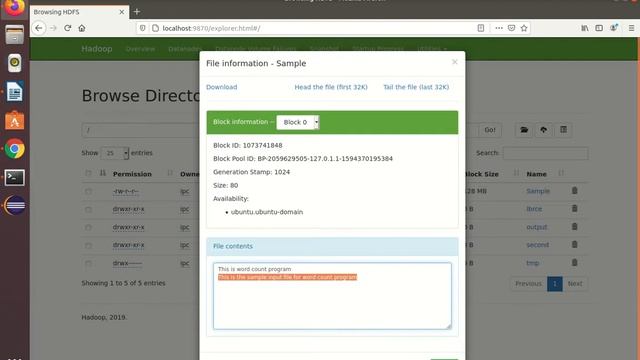Open Firefox account icon
The width and height of the screenshot is (640, 360).
[x=613, y=28]
